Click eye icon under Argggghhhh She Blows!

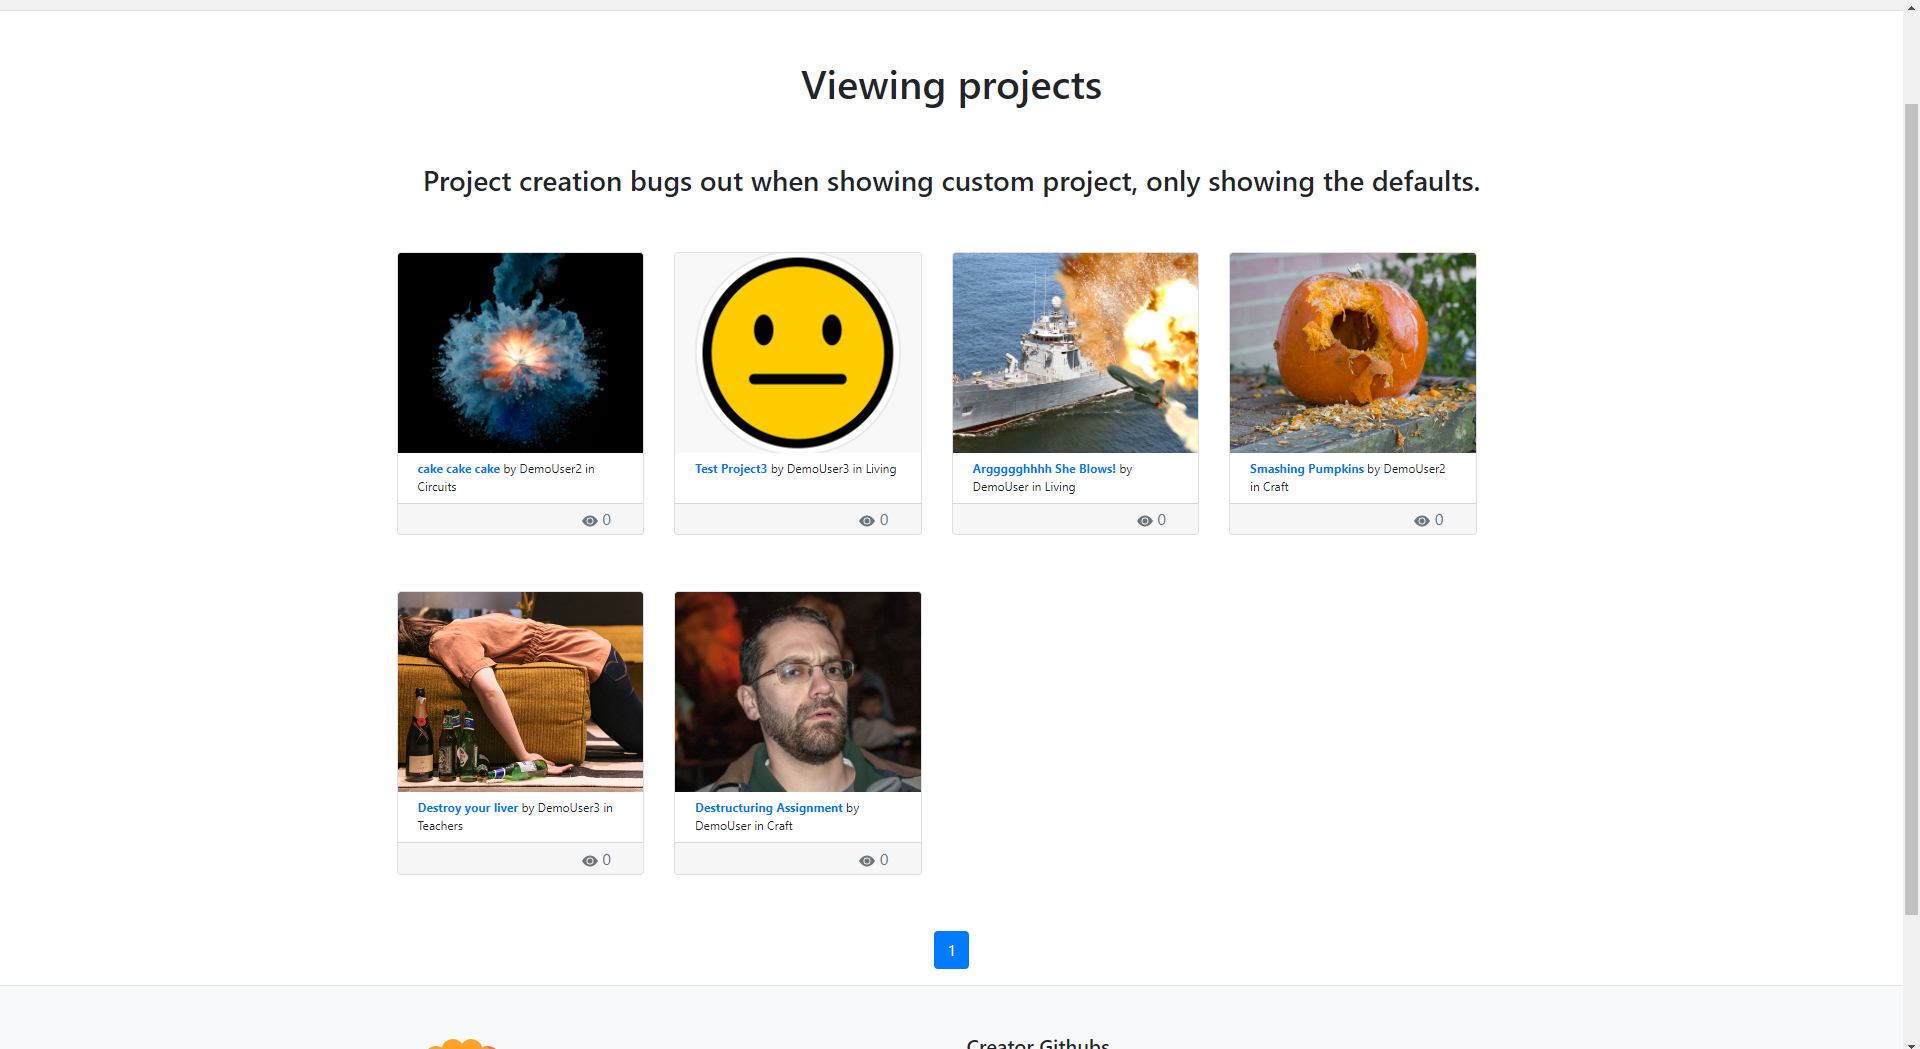tap(1144, 521)
